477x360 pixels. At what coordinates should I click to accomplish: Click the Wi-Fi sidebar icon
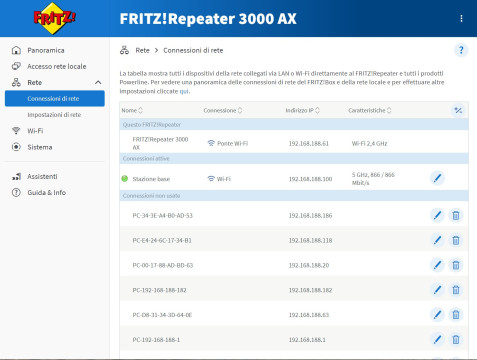point(16,131)
